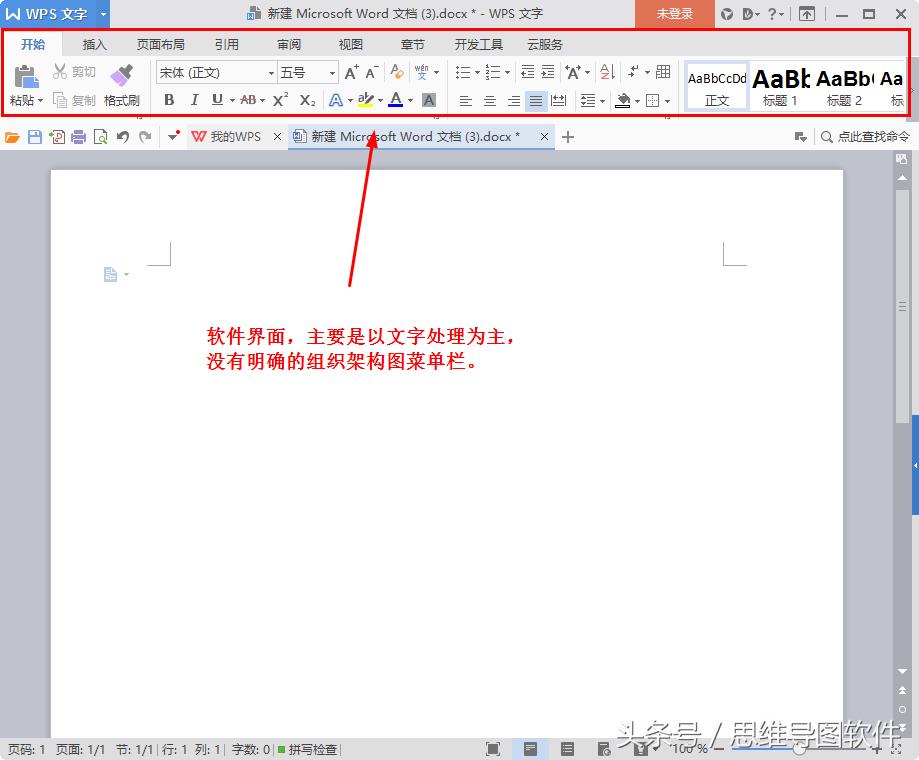Click the Undo arrow icon

click(x=122, y=136)
